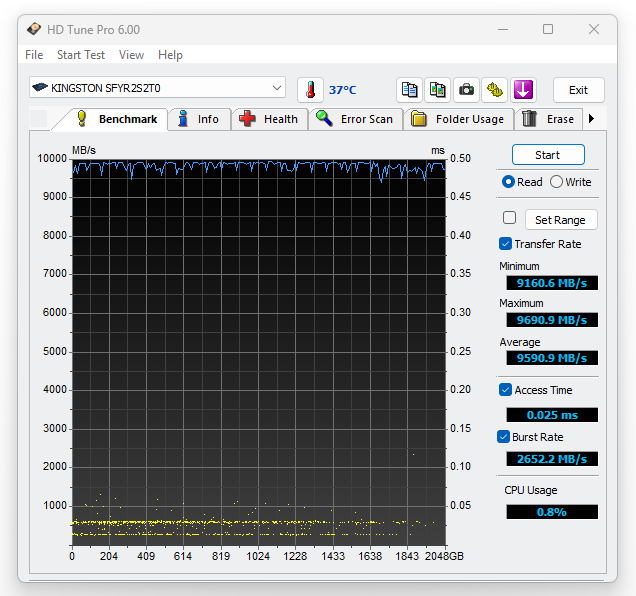Uncheck the Access Time checkbox
The height and width of the screenshot is (596, 636).
click(506, 390)
